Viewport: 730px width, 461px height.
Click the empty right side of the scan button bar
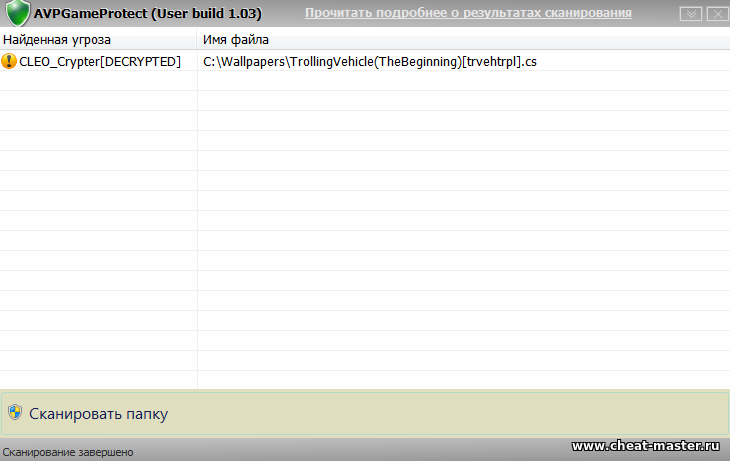[500, 413]
